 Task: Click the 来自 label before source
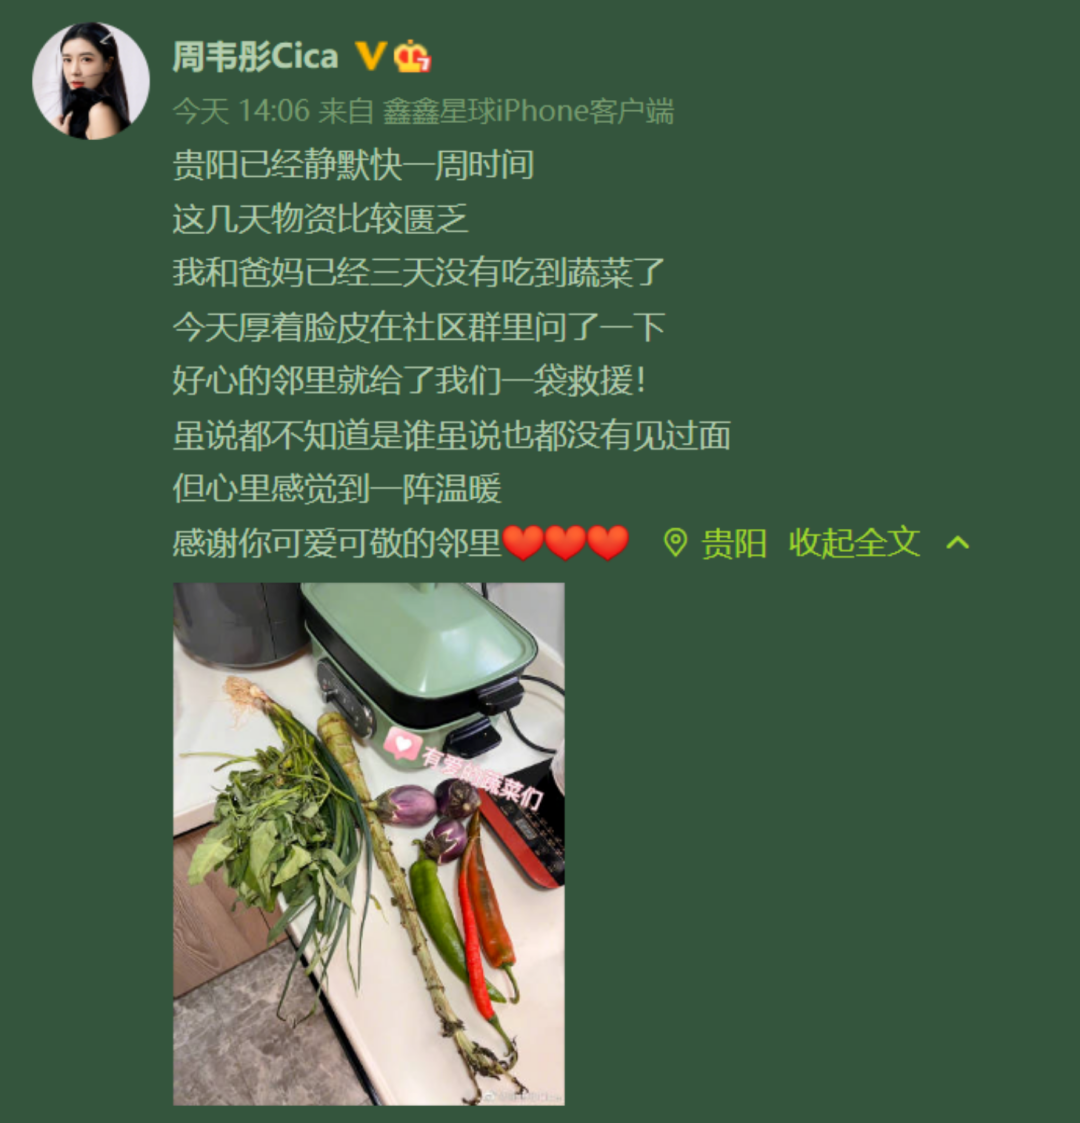click(x=346, y=111)
